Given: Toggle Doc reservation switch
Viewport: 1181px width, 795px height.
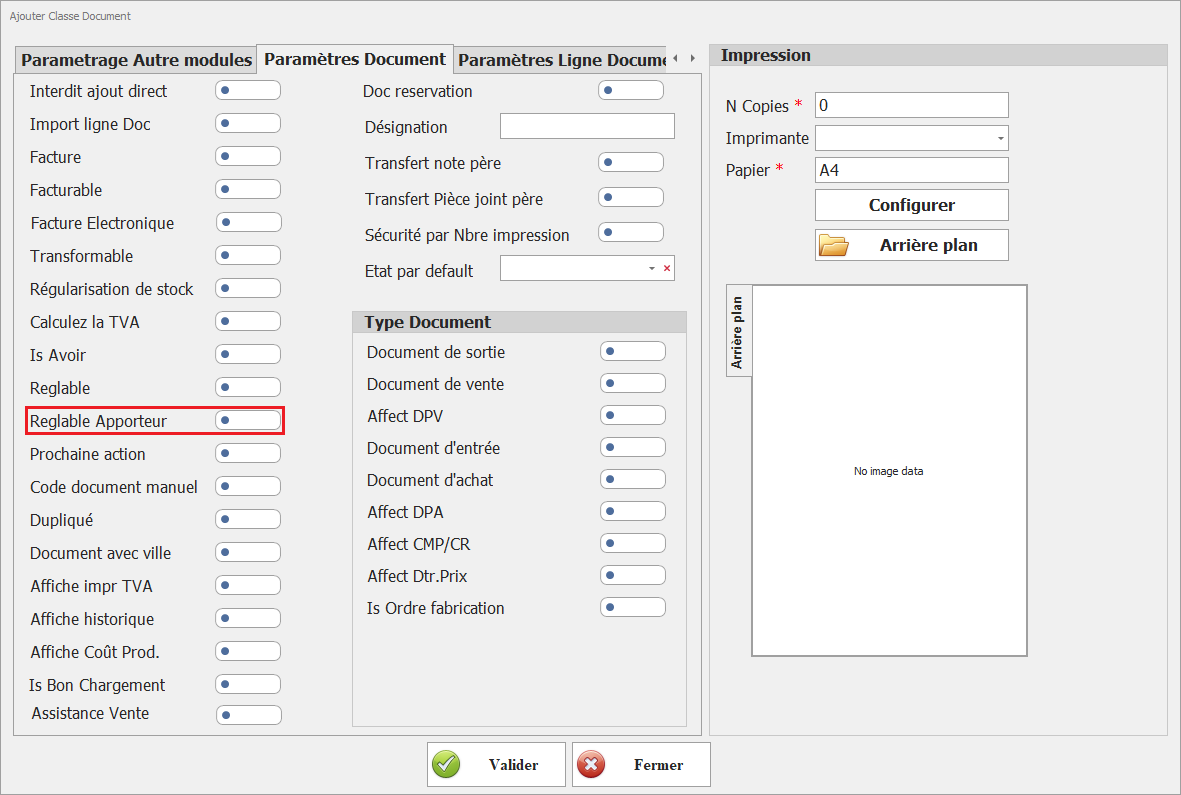Looking at the screenshot, I should tap(631, 90).
